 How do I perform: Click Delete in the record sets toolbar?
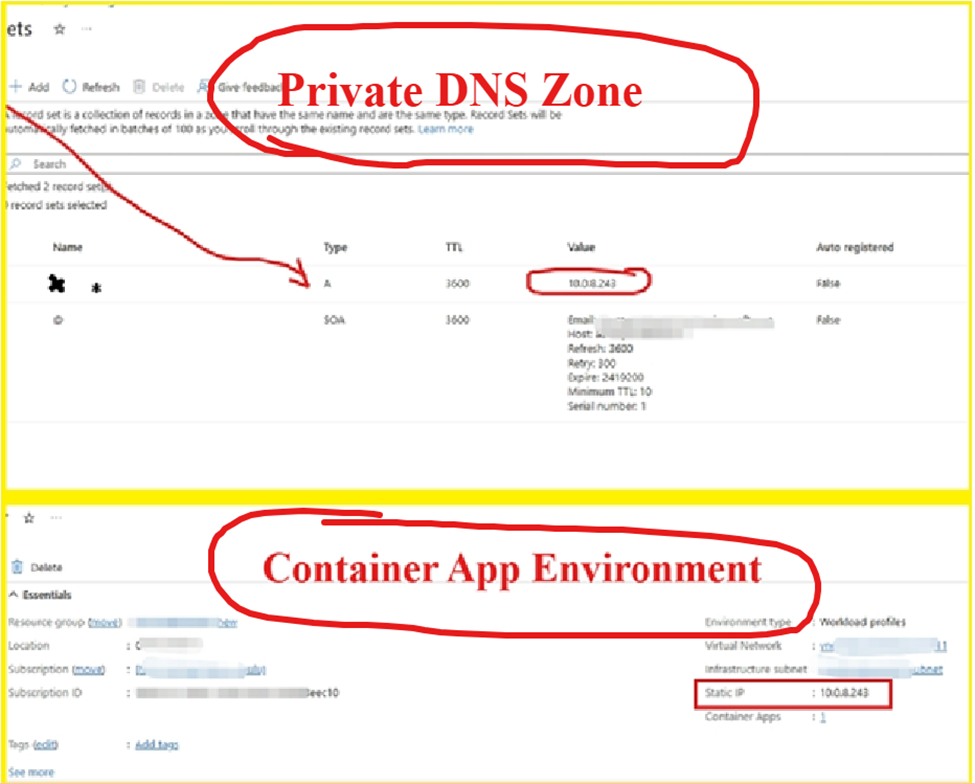pyautogui.click(x=159, y=88)
